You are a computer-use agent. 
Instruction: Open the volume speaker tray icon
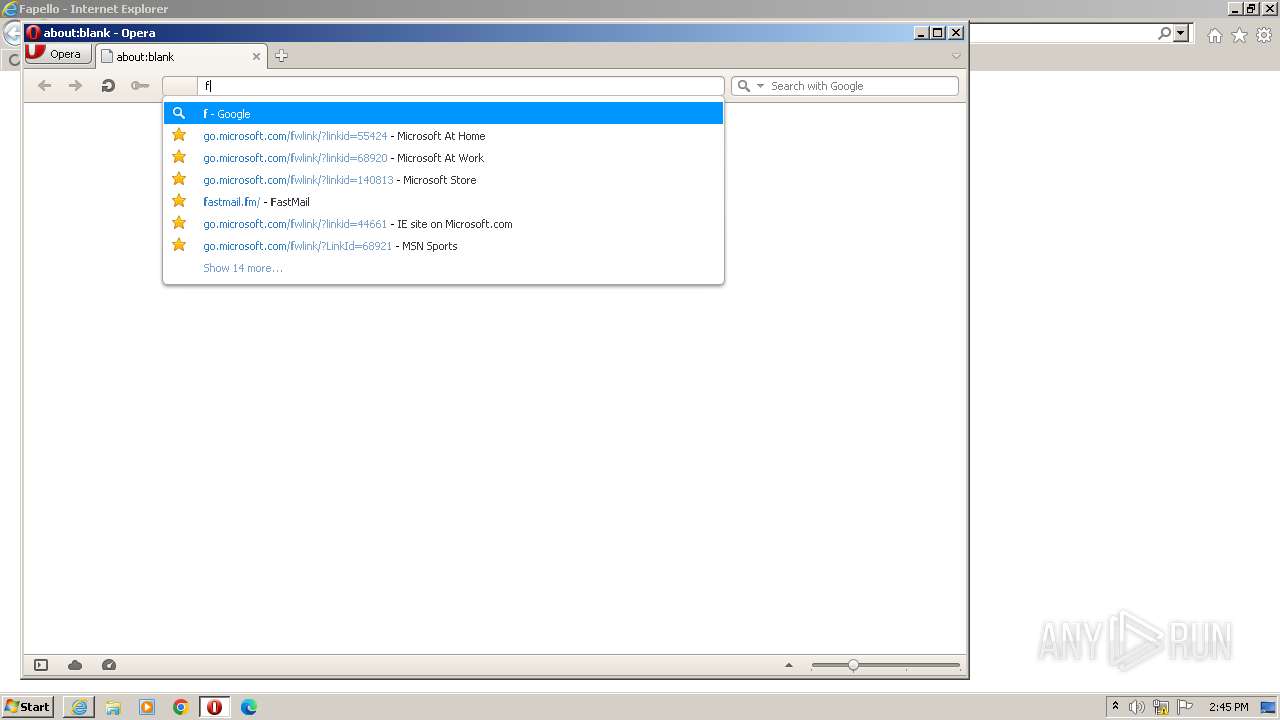(1137, 707)
